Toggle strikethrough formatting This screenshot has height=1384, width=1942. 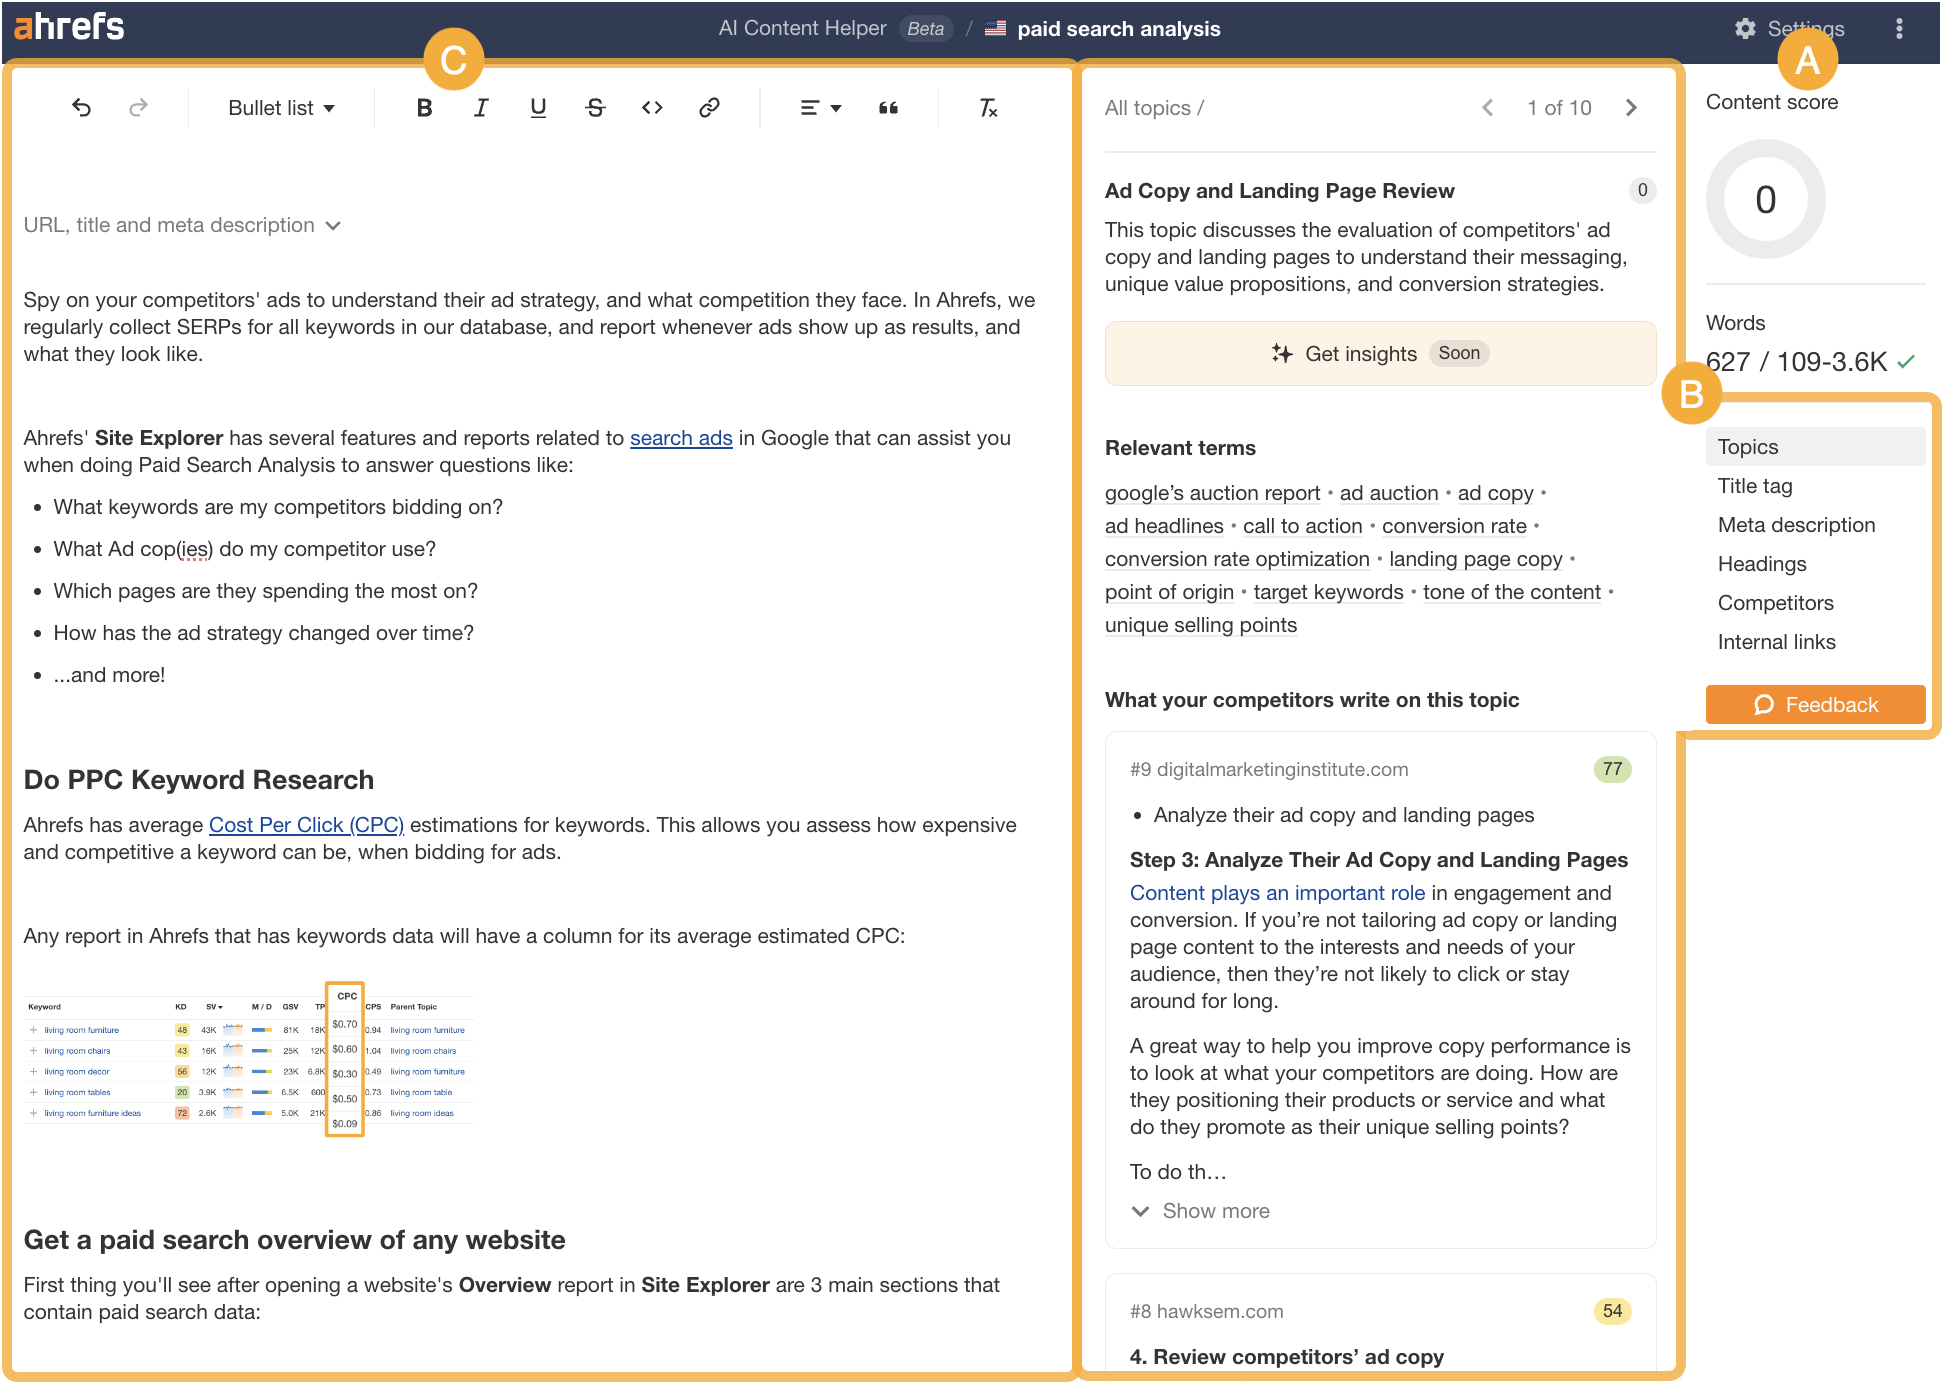click(595, 108)
